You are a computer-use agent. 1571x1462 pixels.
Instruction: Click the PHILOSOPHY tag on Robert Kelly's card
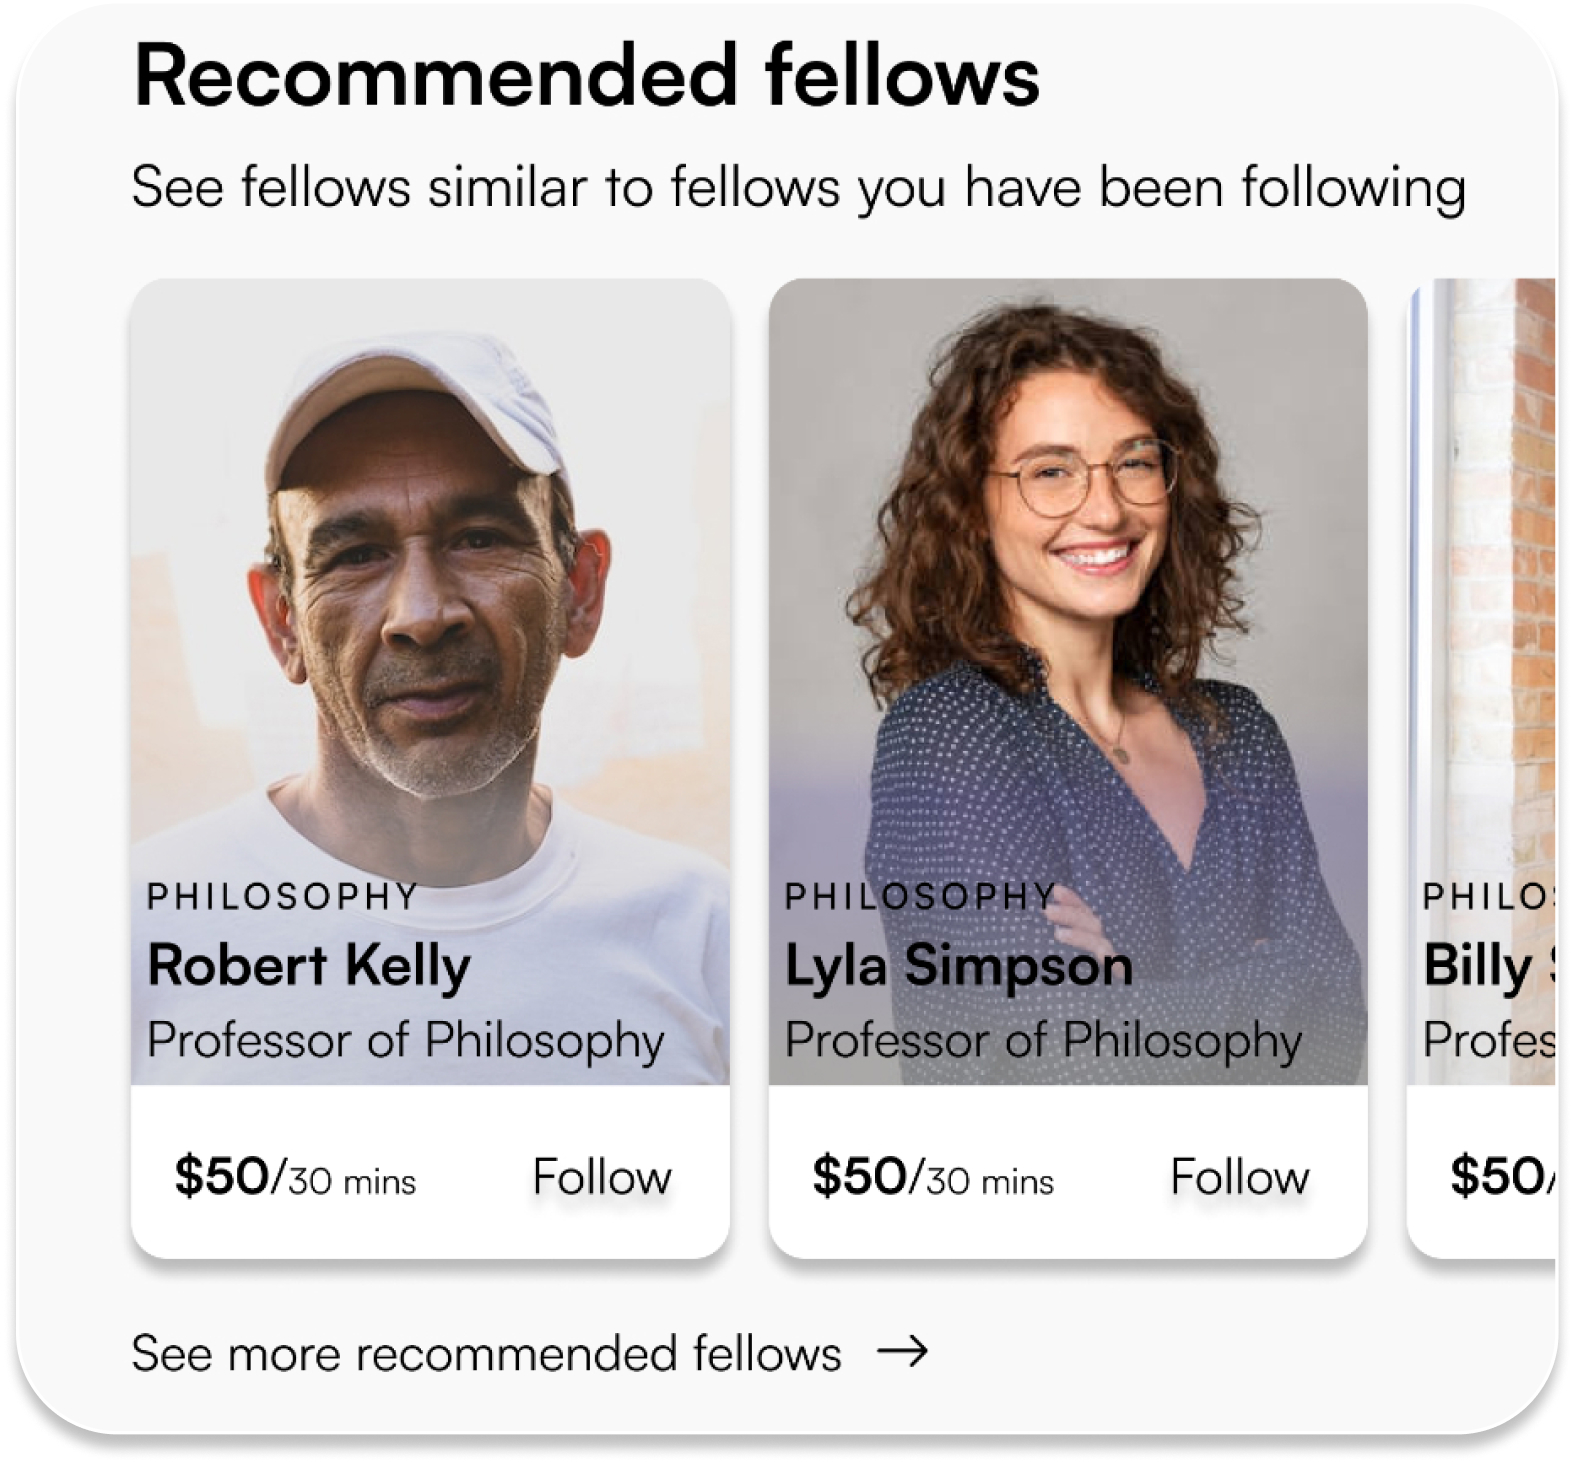[283, 894]
